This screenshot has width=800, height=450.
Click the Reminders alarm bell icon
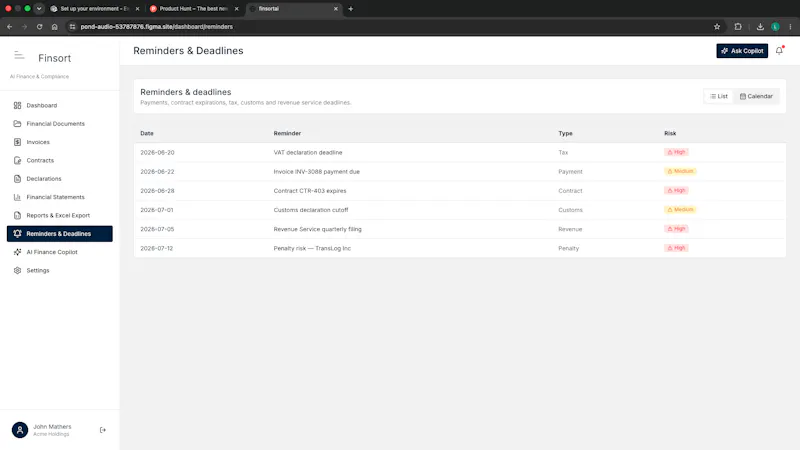pyautogui.click(x=17, y=234)
